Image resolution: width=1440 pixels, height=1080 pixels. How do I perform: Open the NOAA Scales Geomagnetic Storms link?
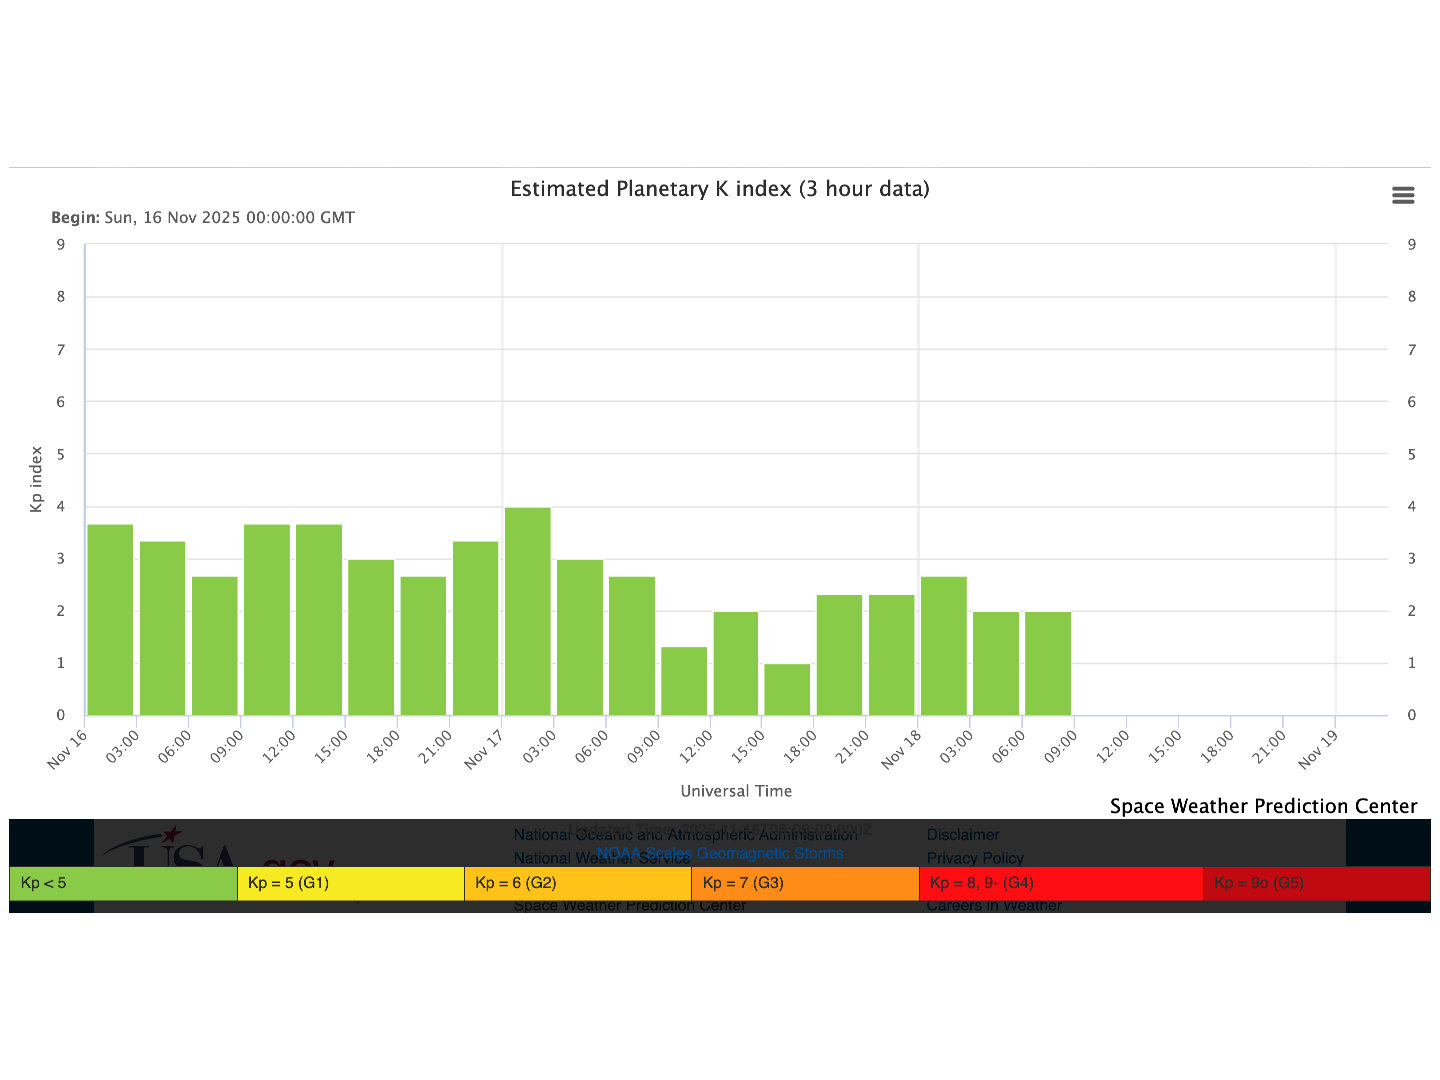[720, 853]
